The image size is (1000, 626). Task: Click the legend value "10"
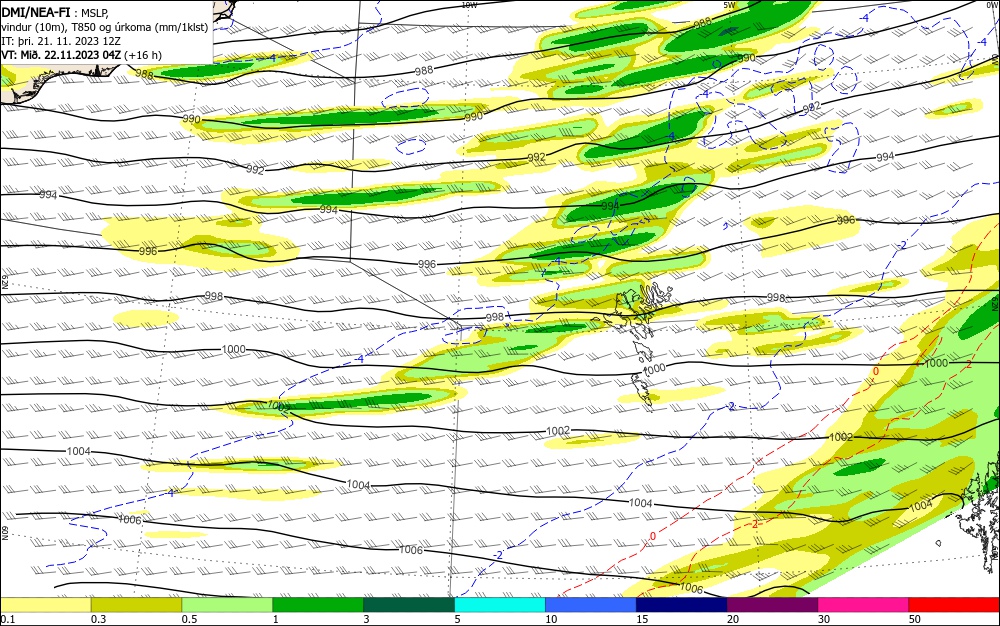point(551,619)
